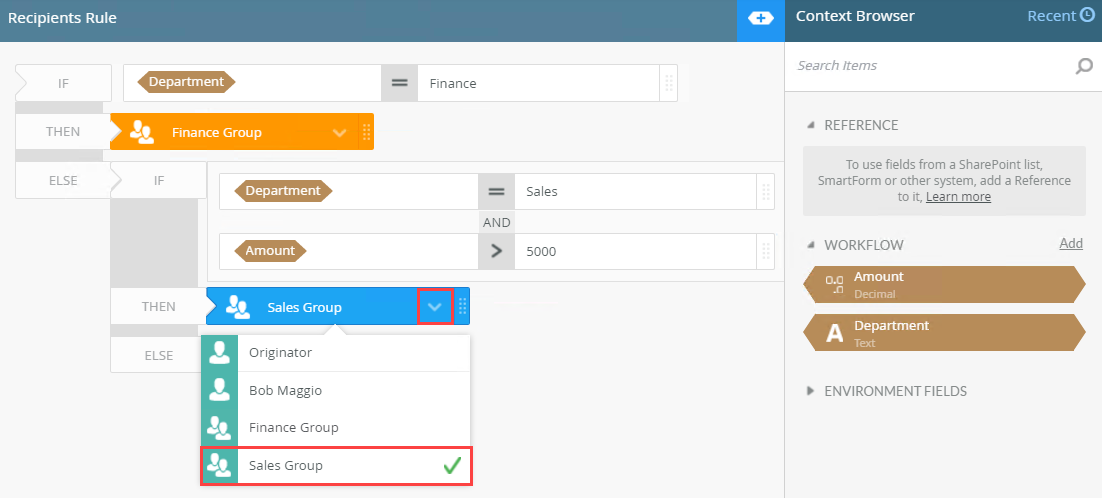Click the Department text type icon

(x=834, y=332)
